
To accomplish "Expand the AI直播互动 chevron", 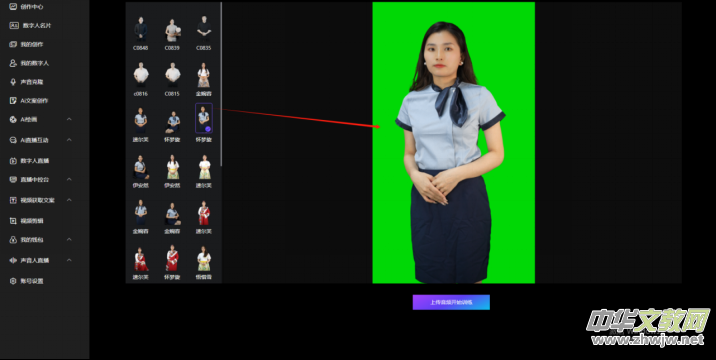I will pyautogui.click(x=69, y=140).
